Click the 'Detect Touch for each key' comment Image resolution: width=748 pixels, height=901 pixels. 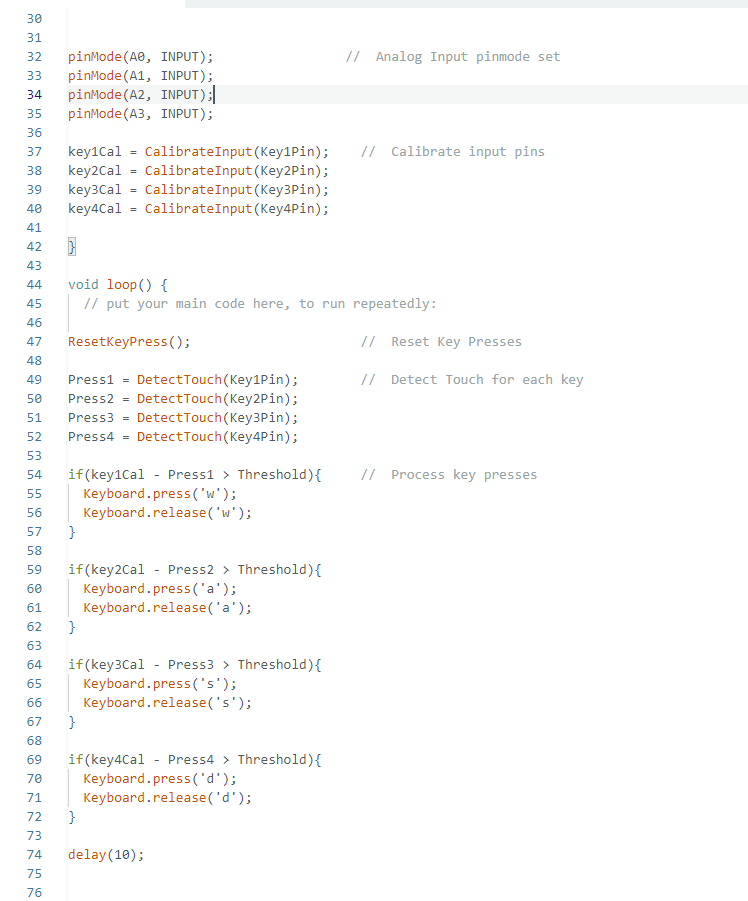tap(472, 380)
